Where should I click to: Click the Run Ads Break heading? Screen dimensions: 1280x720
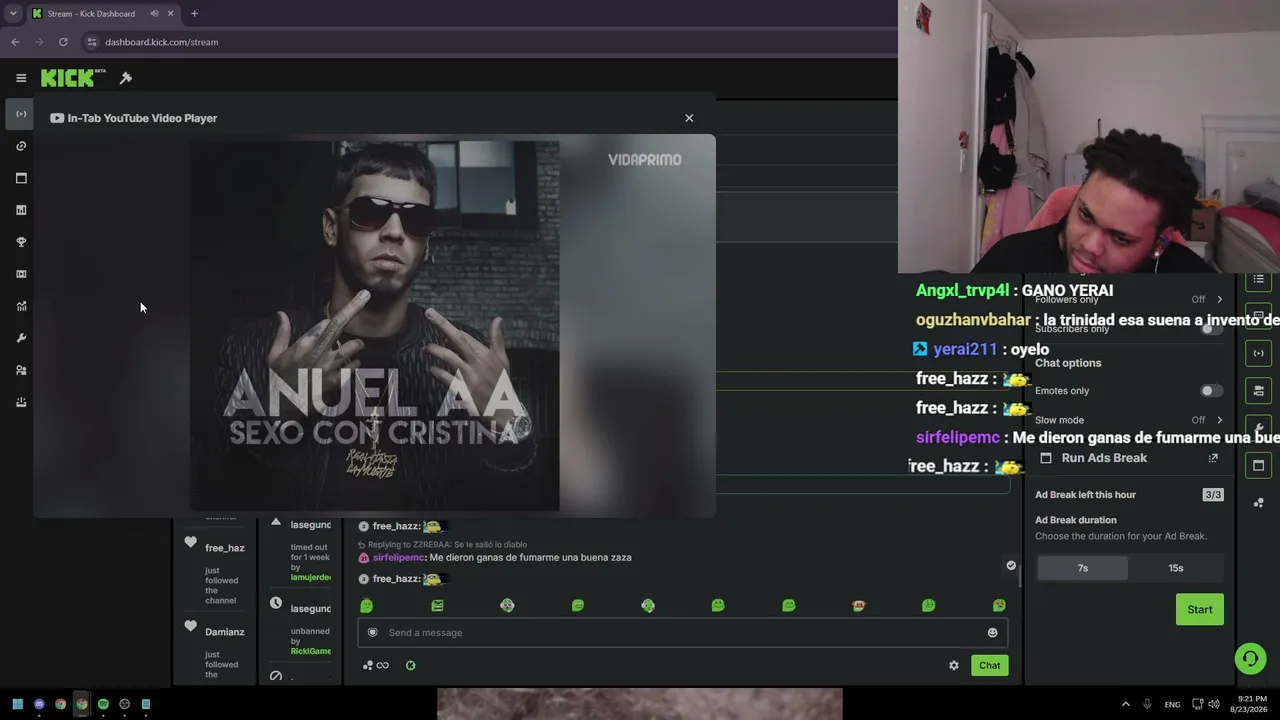[x=1104, y=458]
